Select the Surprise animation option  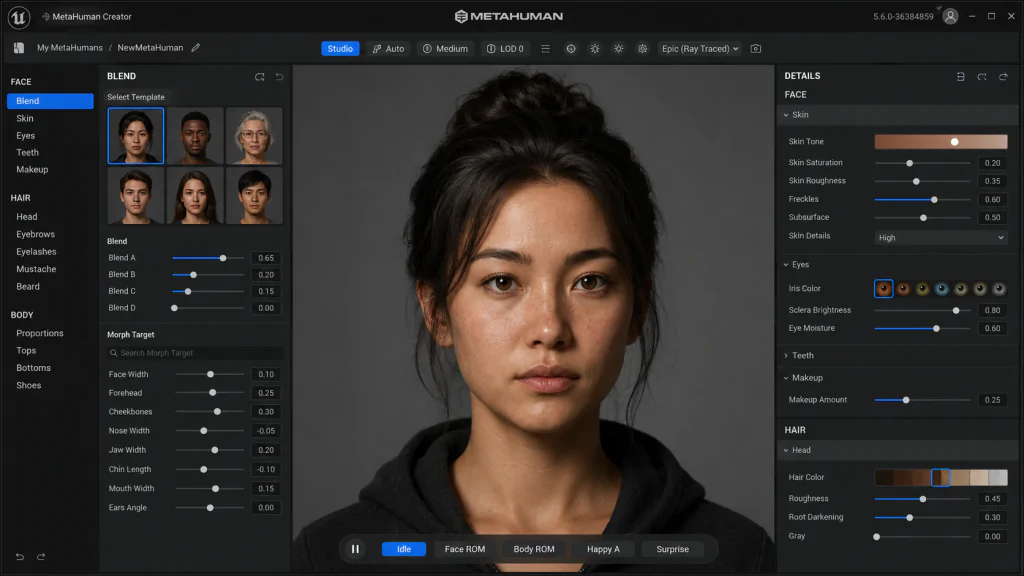tap(673, 549)
